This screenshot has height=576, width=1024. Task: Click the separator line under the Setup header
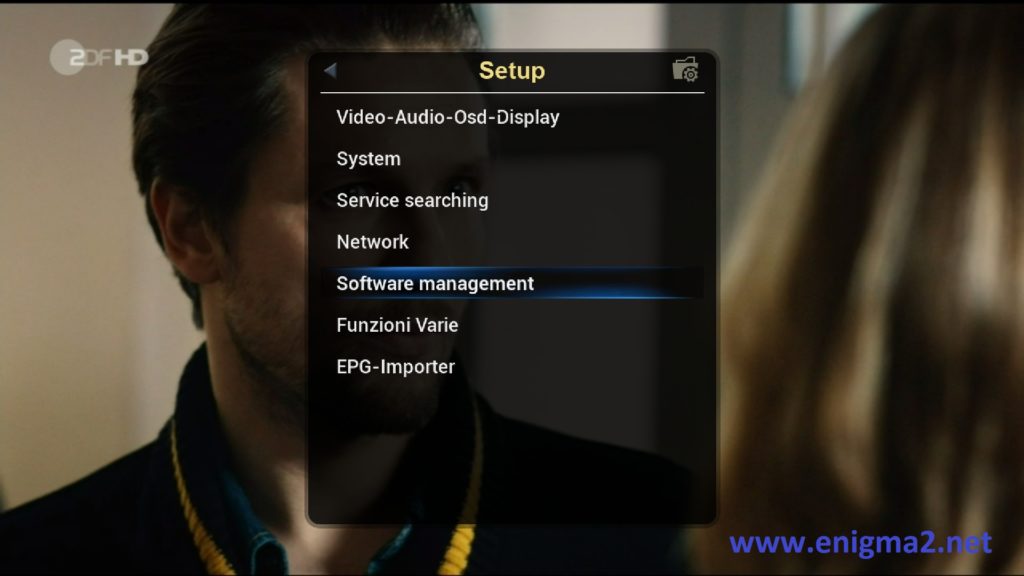510,92
